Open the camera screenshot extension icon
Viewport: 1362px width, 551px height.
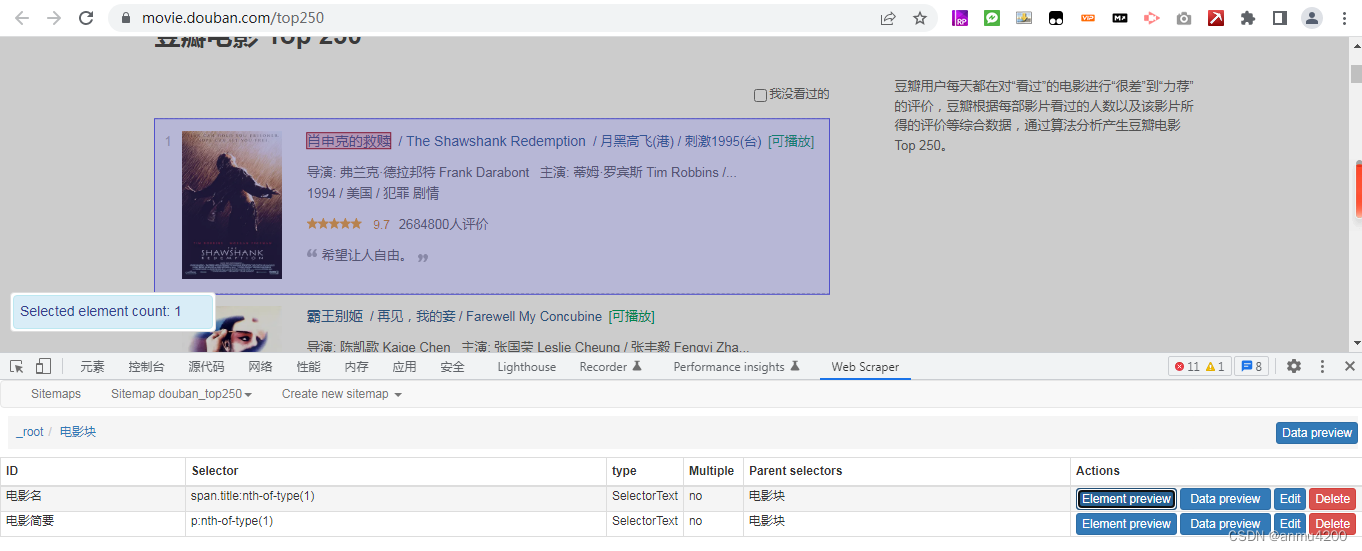[x=1184, y=18]
